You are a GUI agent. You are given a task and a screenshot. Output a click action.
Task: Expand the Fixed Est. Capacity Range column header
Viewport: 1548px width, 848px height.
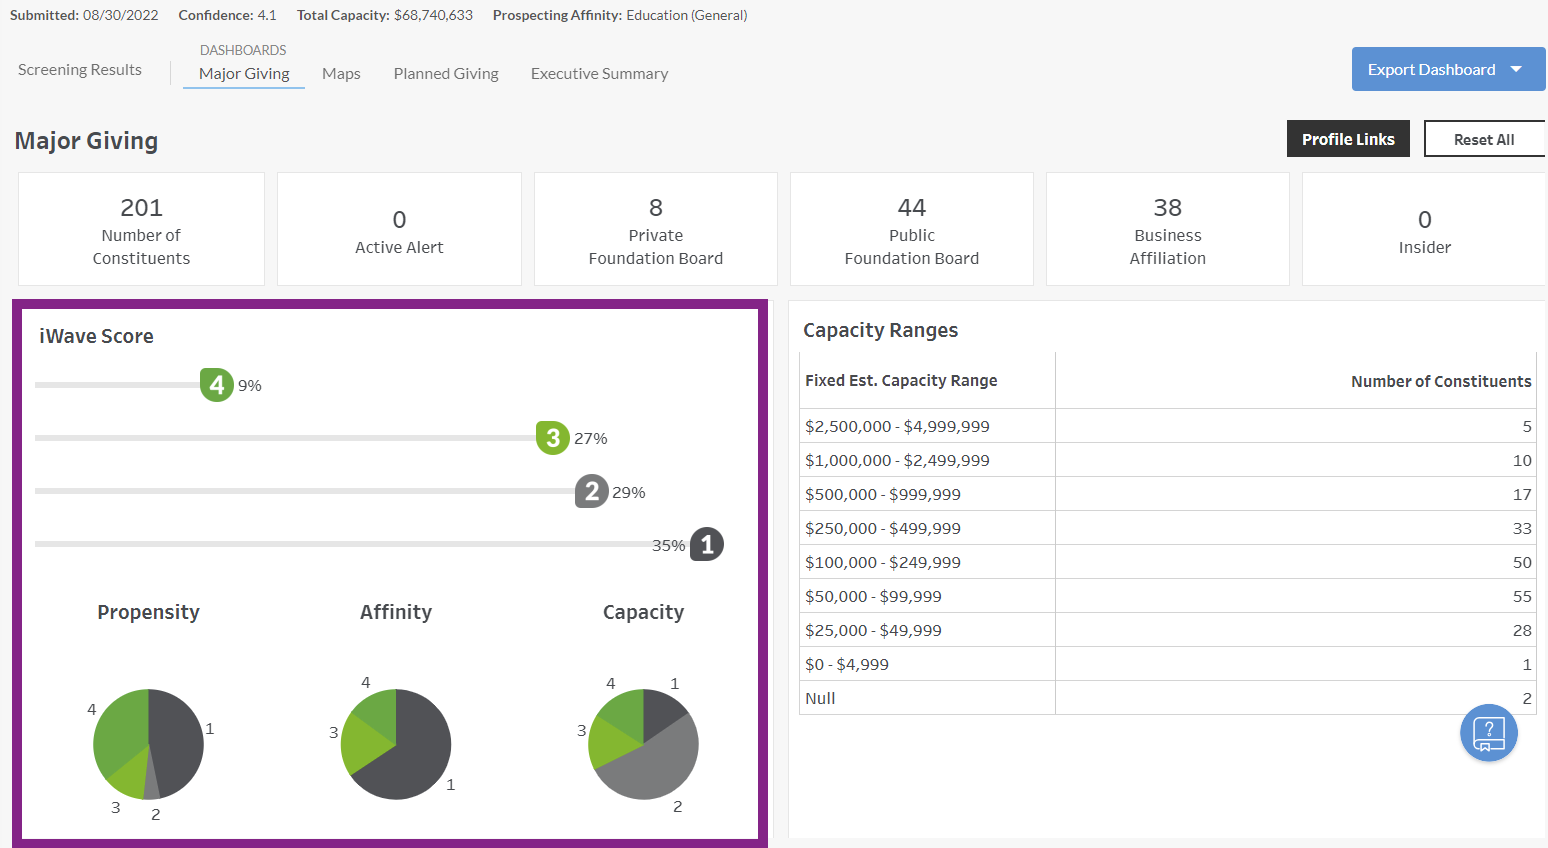click(x=900, y=380)
